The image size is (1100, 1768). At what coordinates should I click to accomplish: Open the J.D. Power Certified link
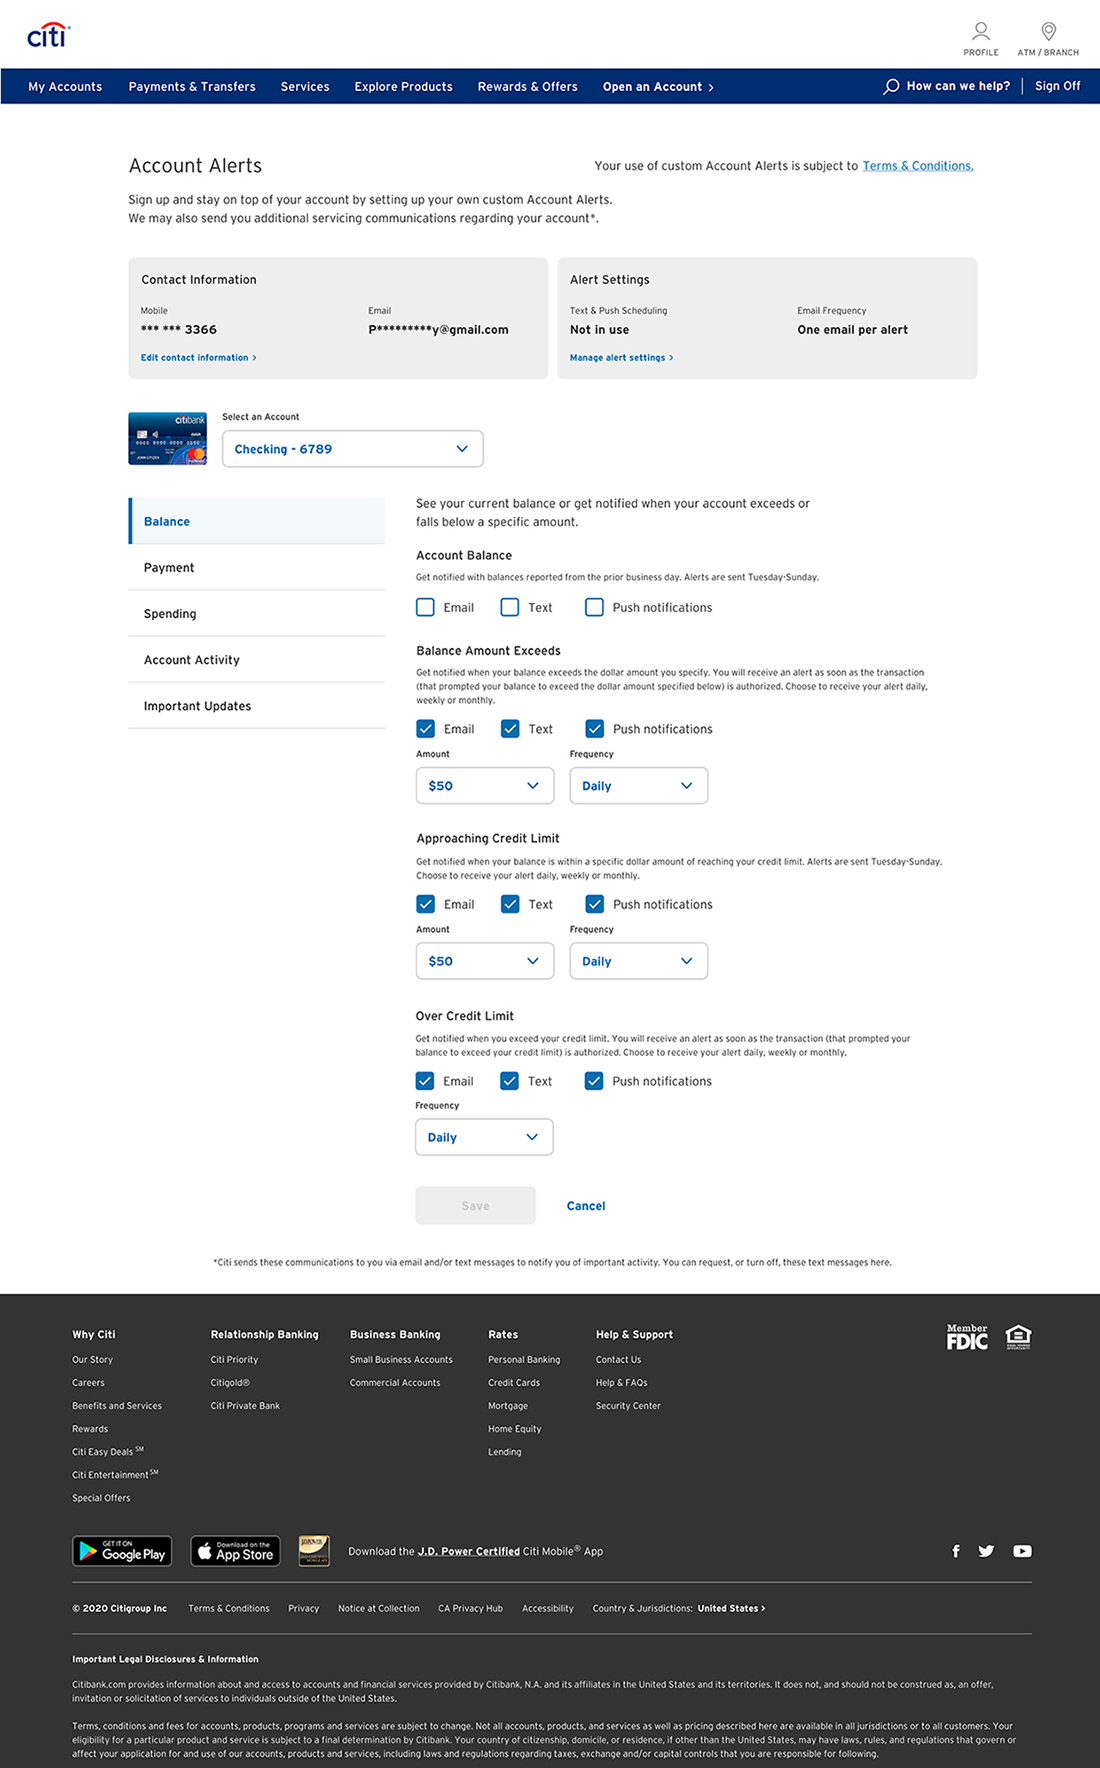469,1551
